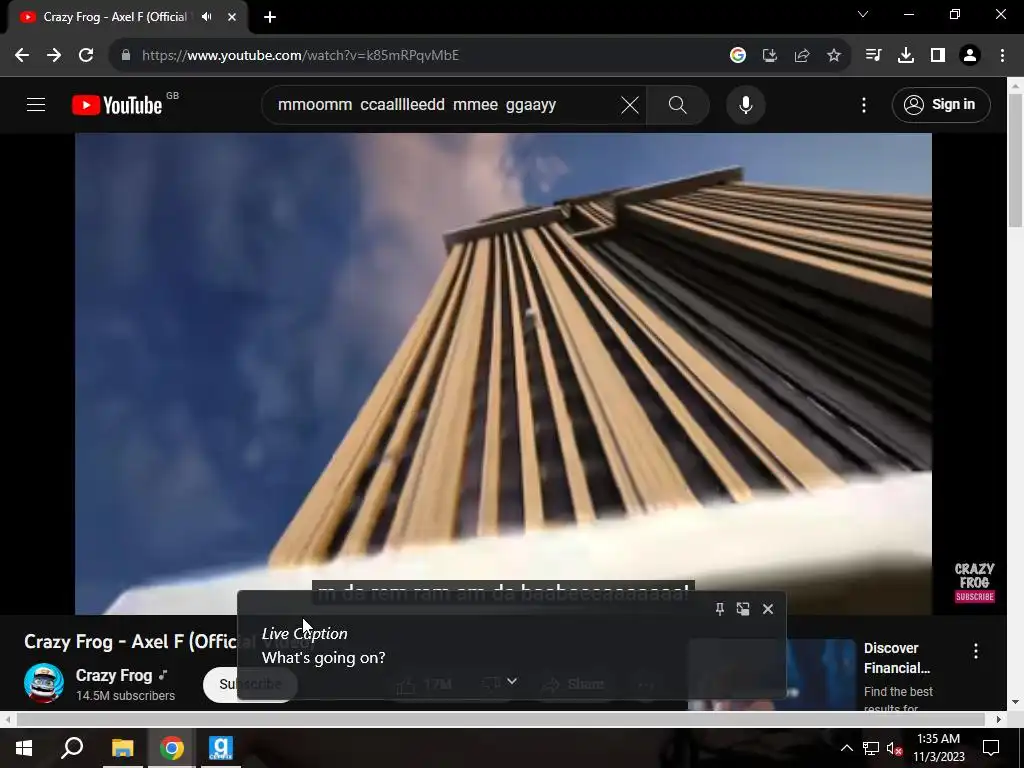Open Chrome downloads
This screenshot has height=768, width=1024.
click(x=906, y=56)
